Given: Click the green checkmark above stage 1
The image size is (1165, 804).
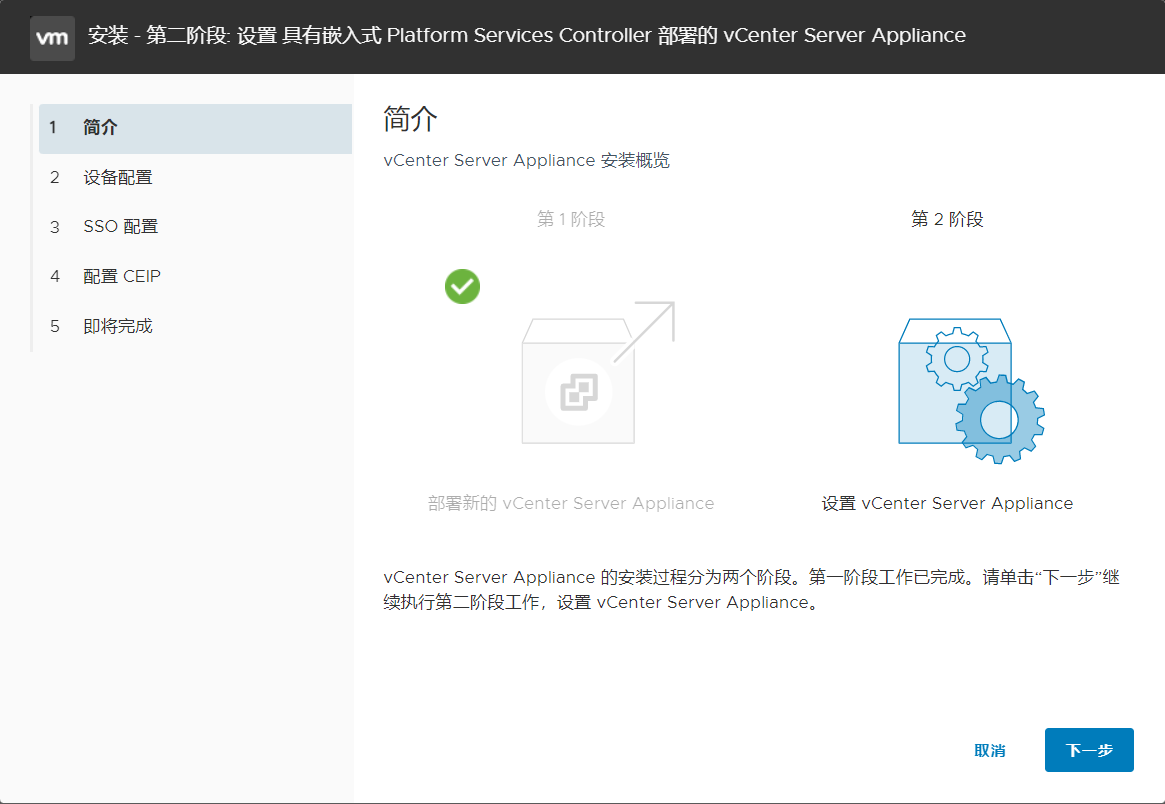Looking at the screenshot, I should (462, 286).
